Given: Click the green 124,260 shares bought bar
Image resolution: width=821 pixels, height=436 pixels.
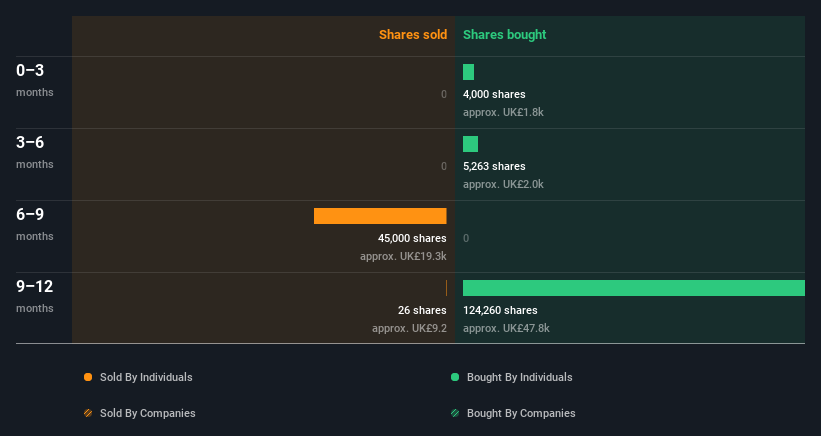Looking at the screenshot, I should click(x=634, y=288).
